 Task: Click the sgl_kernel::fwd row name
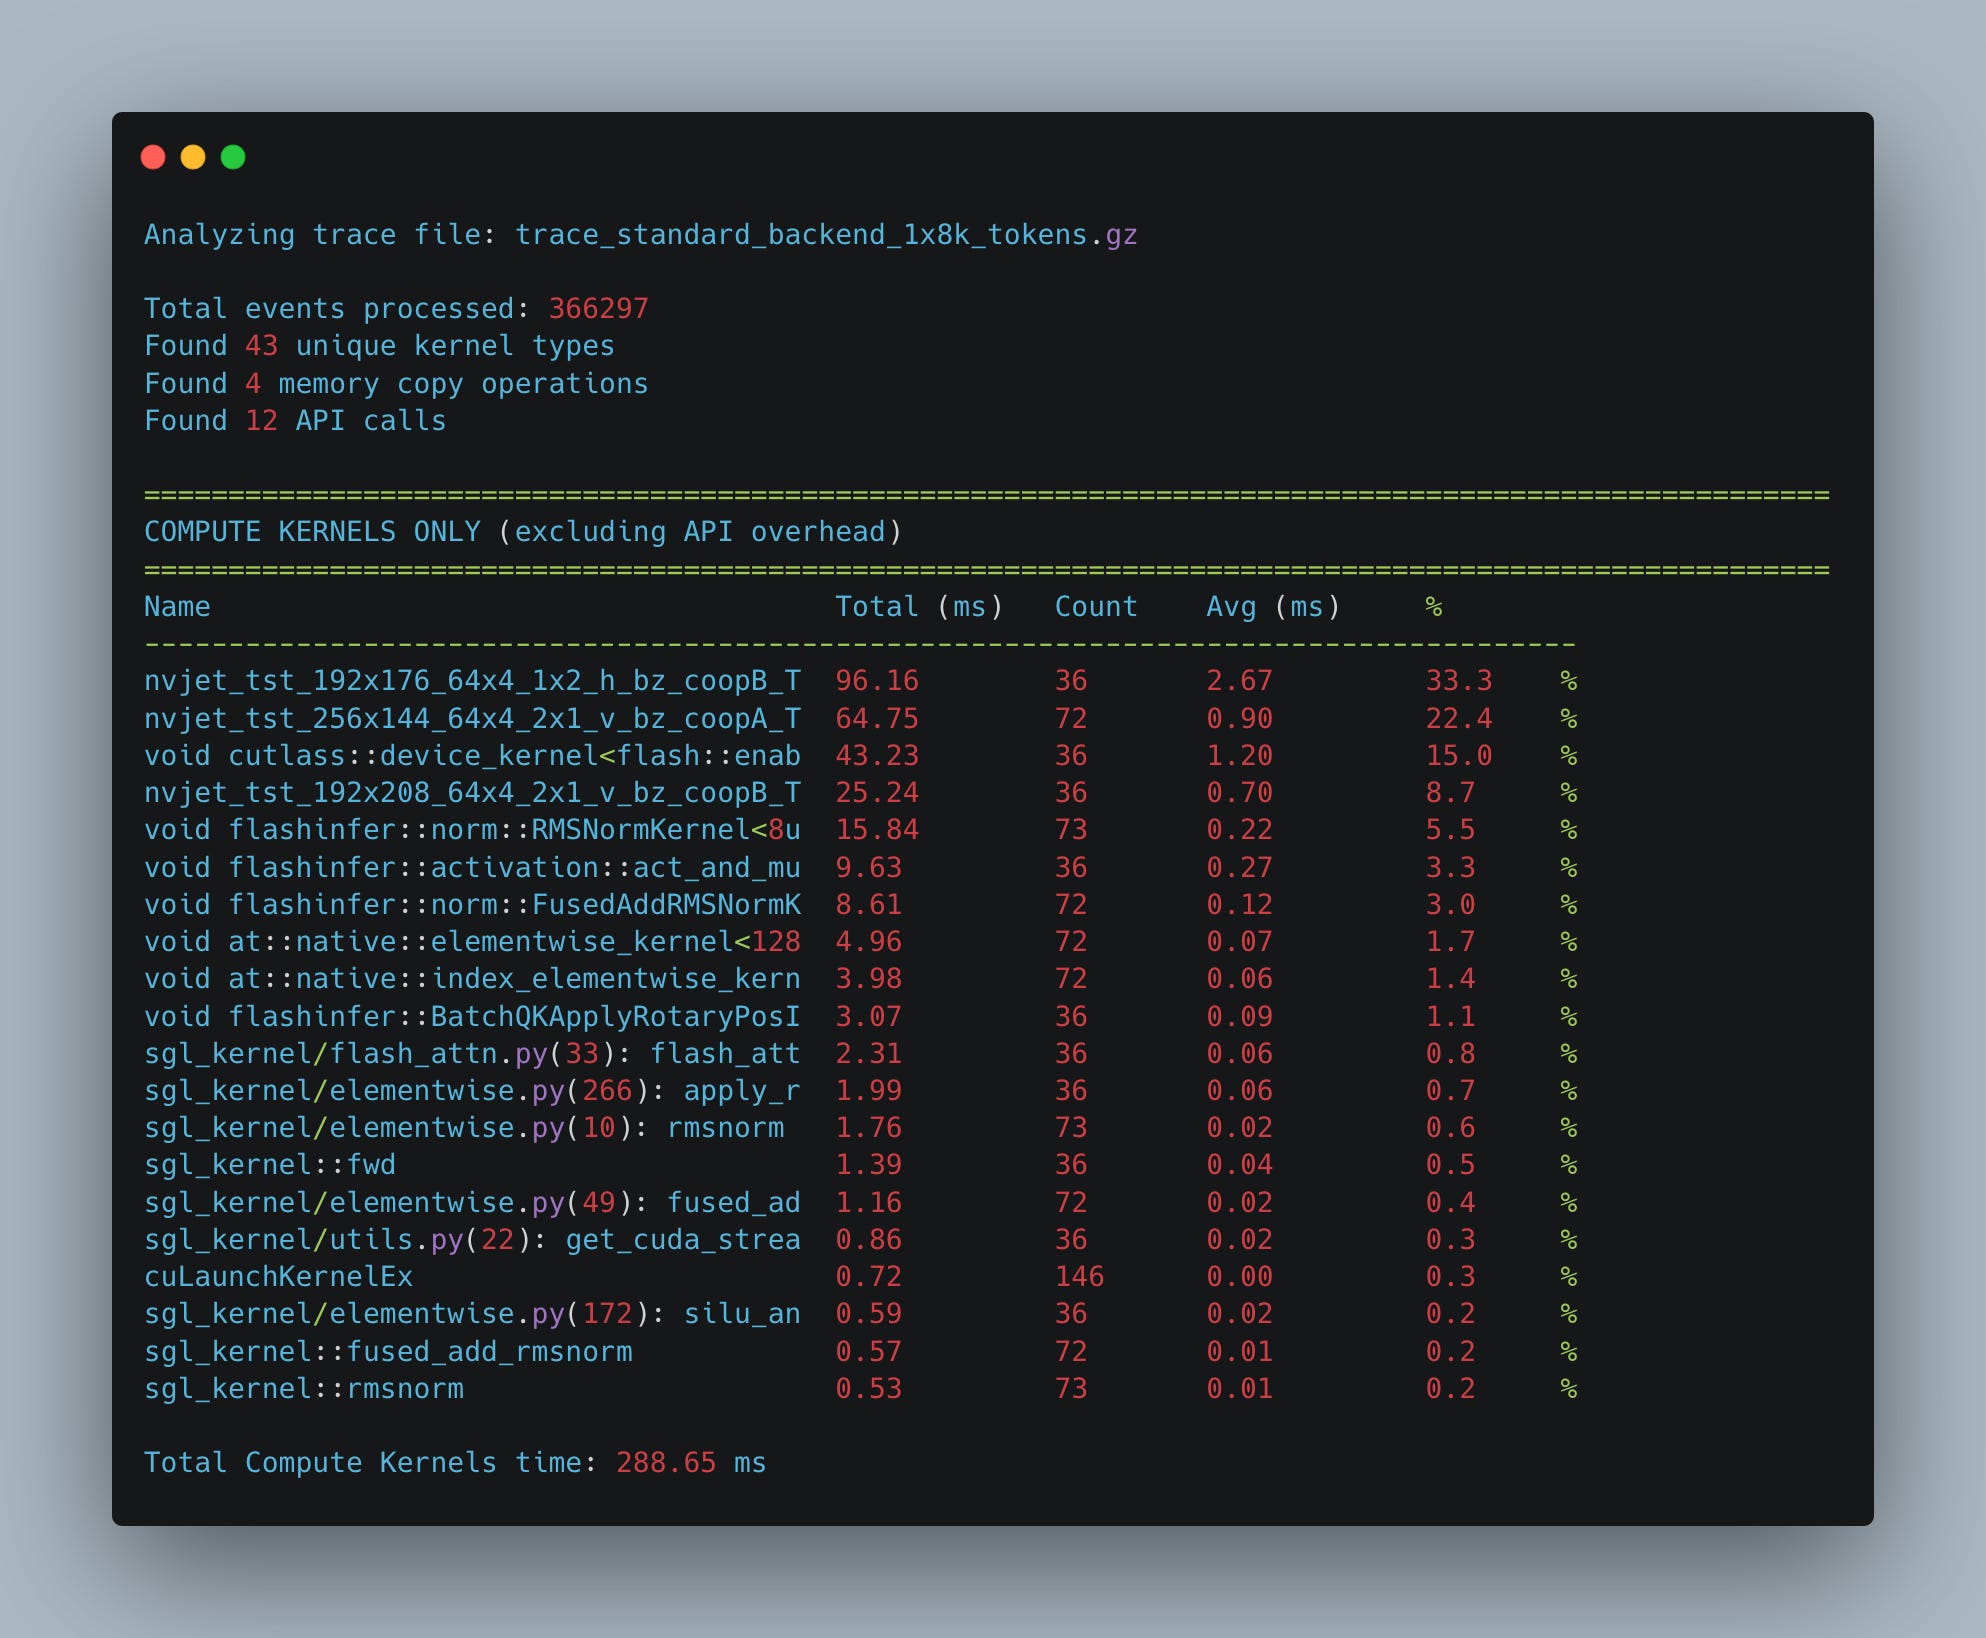(270, 1165)
